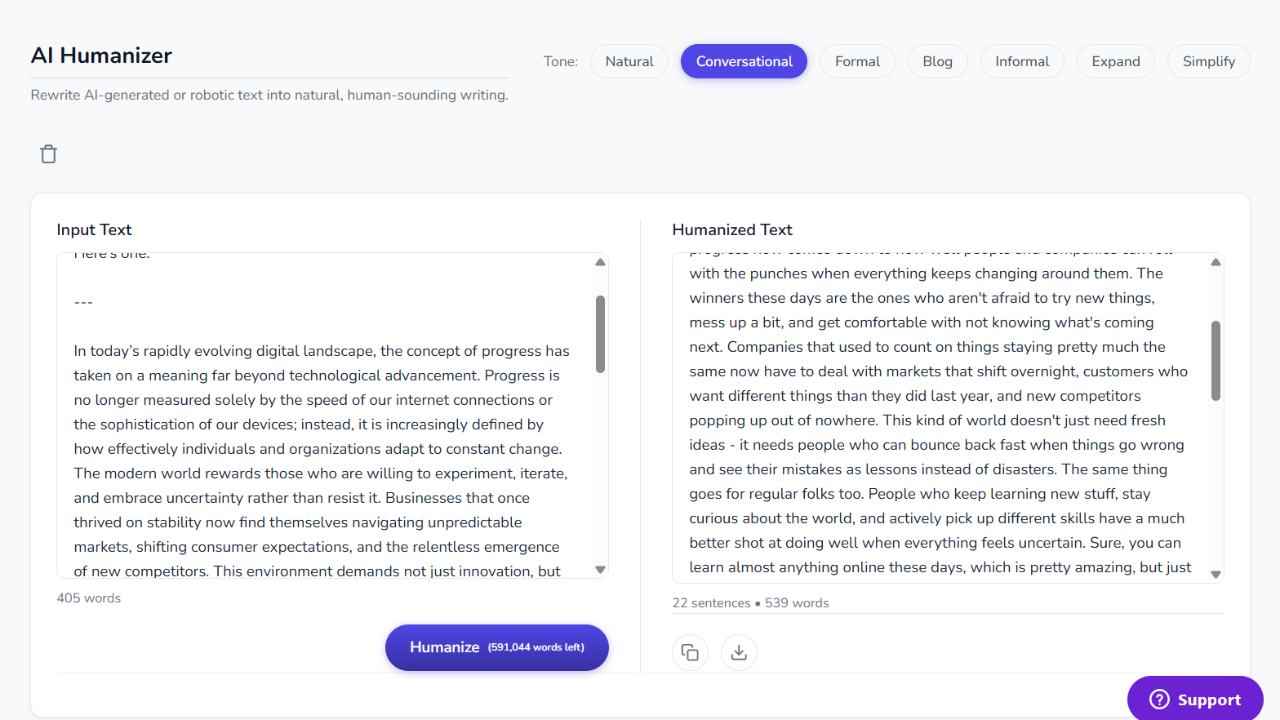The height and width of the screenshot is (720, 1280).
Task: Click the Input Text scrollbar thumb
Action: click(x=600, y=333)
